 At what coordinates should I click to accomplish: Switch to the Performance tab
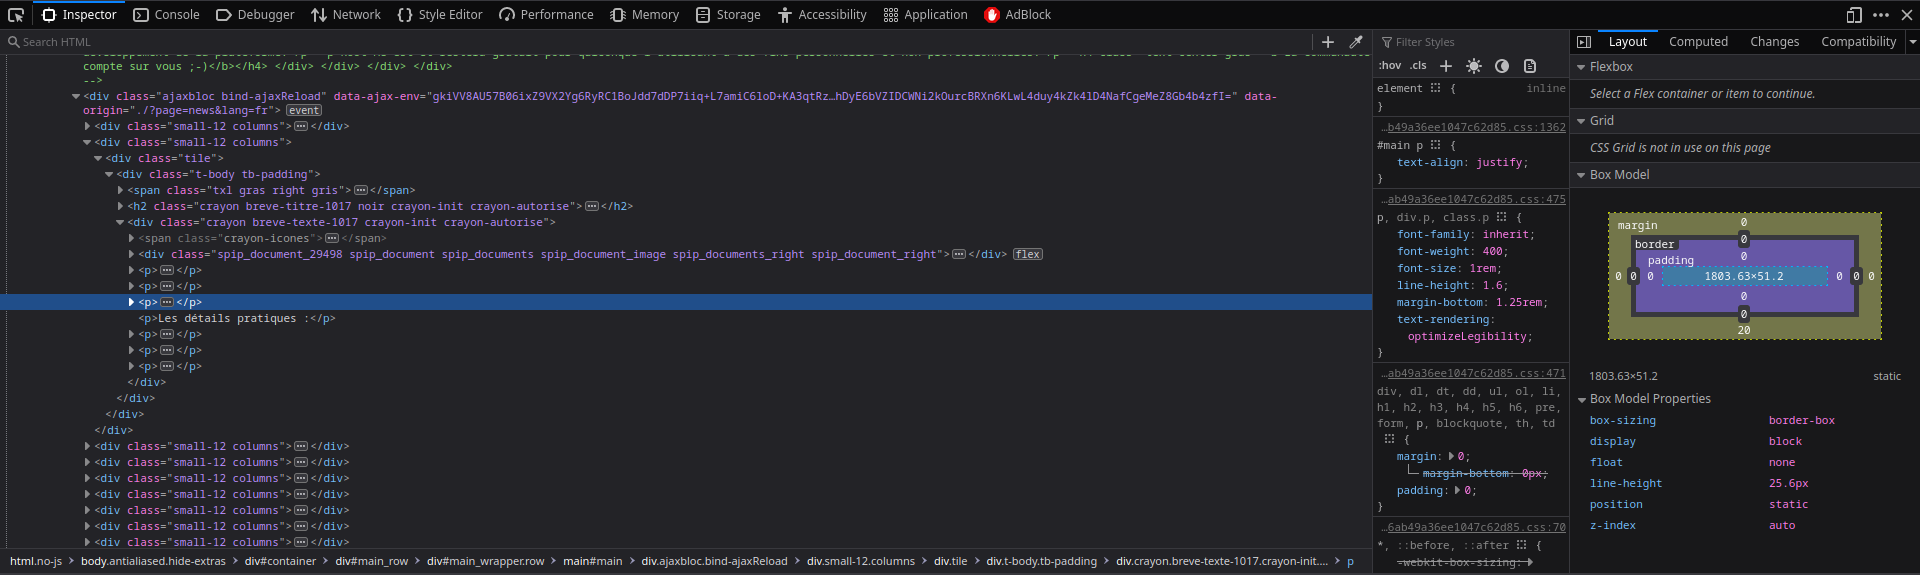[x=546, y=15]
